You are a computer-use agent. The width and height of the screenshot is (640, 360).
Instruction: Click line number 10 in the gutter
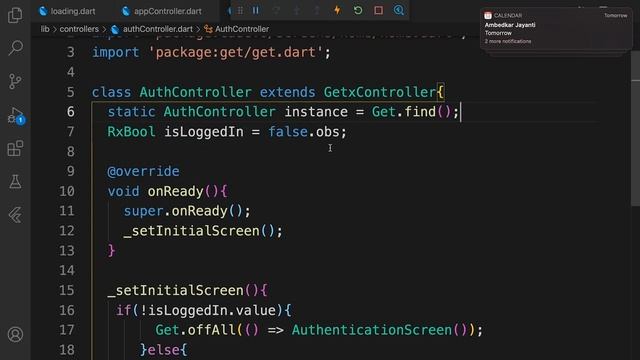(x=67, y=191)
